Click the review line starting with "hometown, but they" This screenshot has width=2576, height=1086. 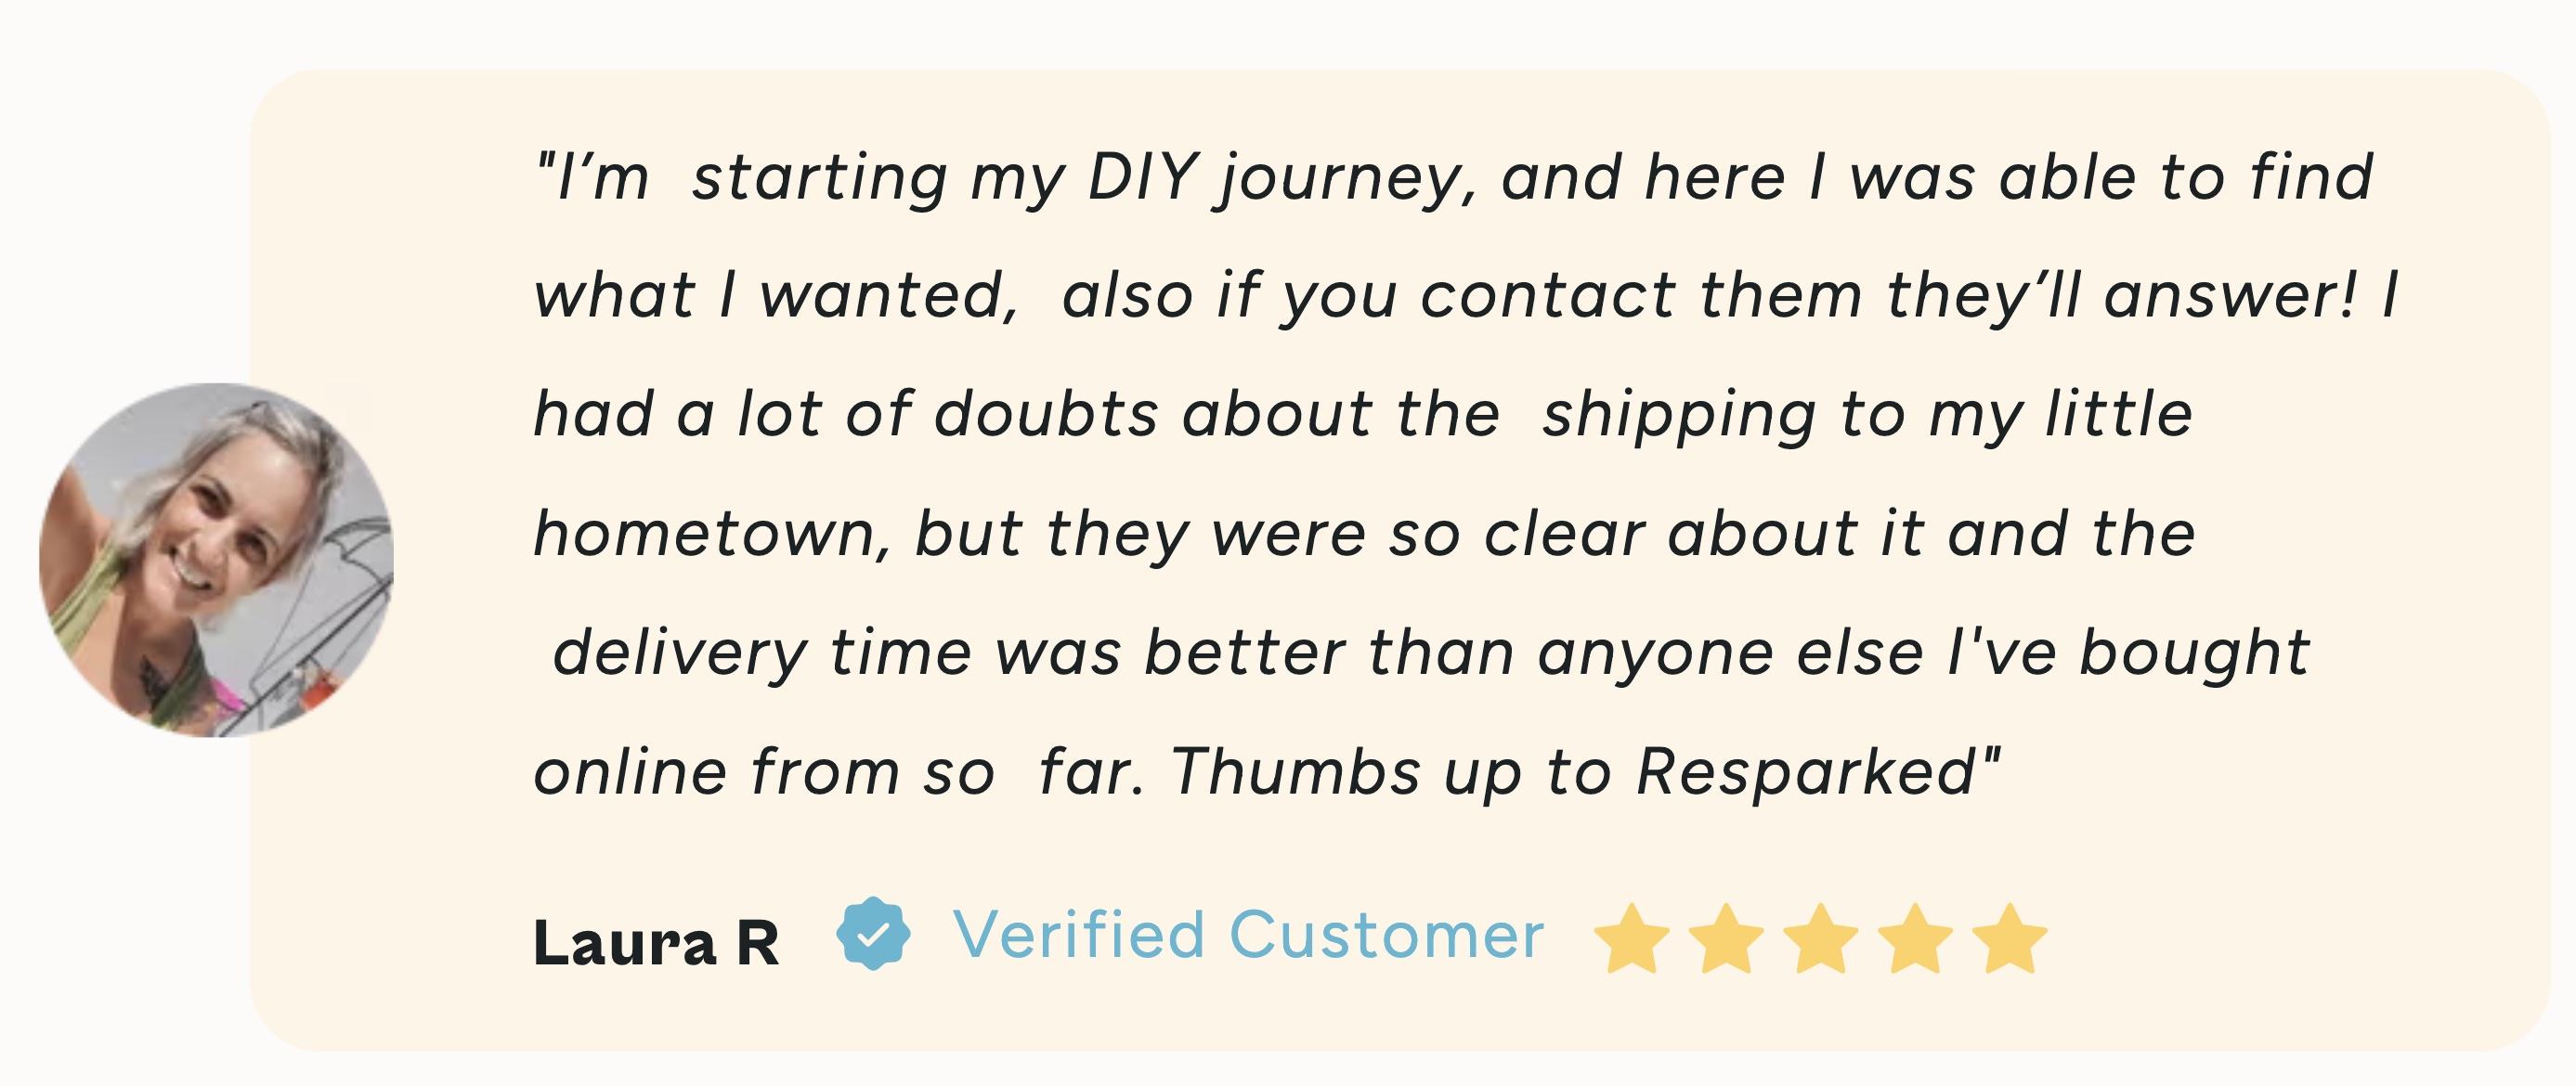tap(1365, 533)
